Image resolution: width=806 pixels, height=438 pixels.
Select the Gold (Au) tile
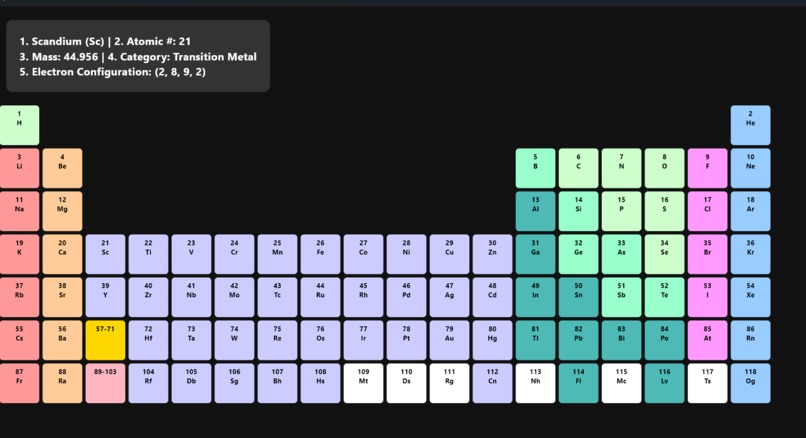click(x=449, y=340)
